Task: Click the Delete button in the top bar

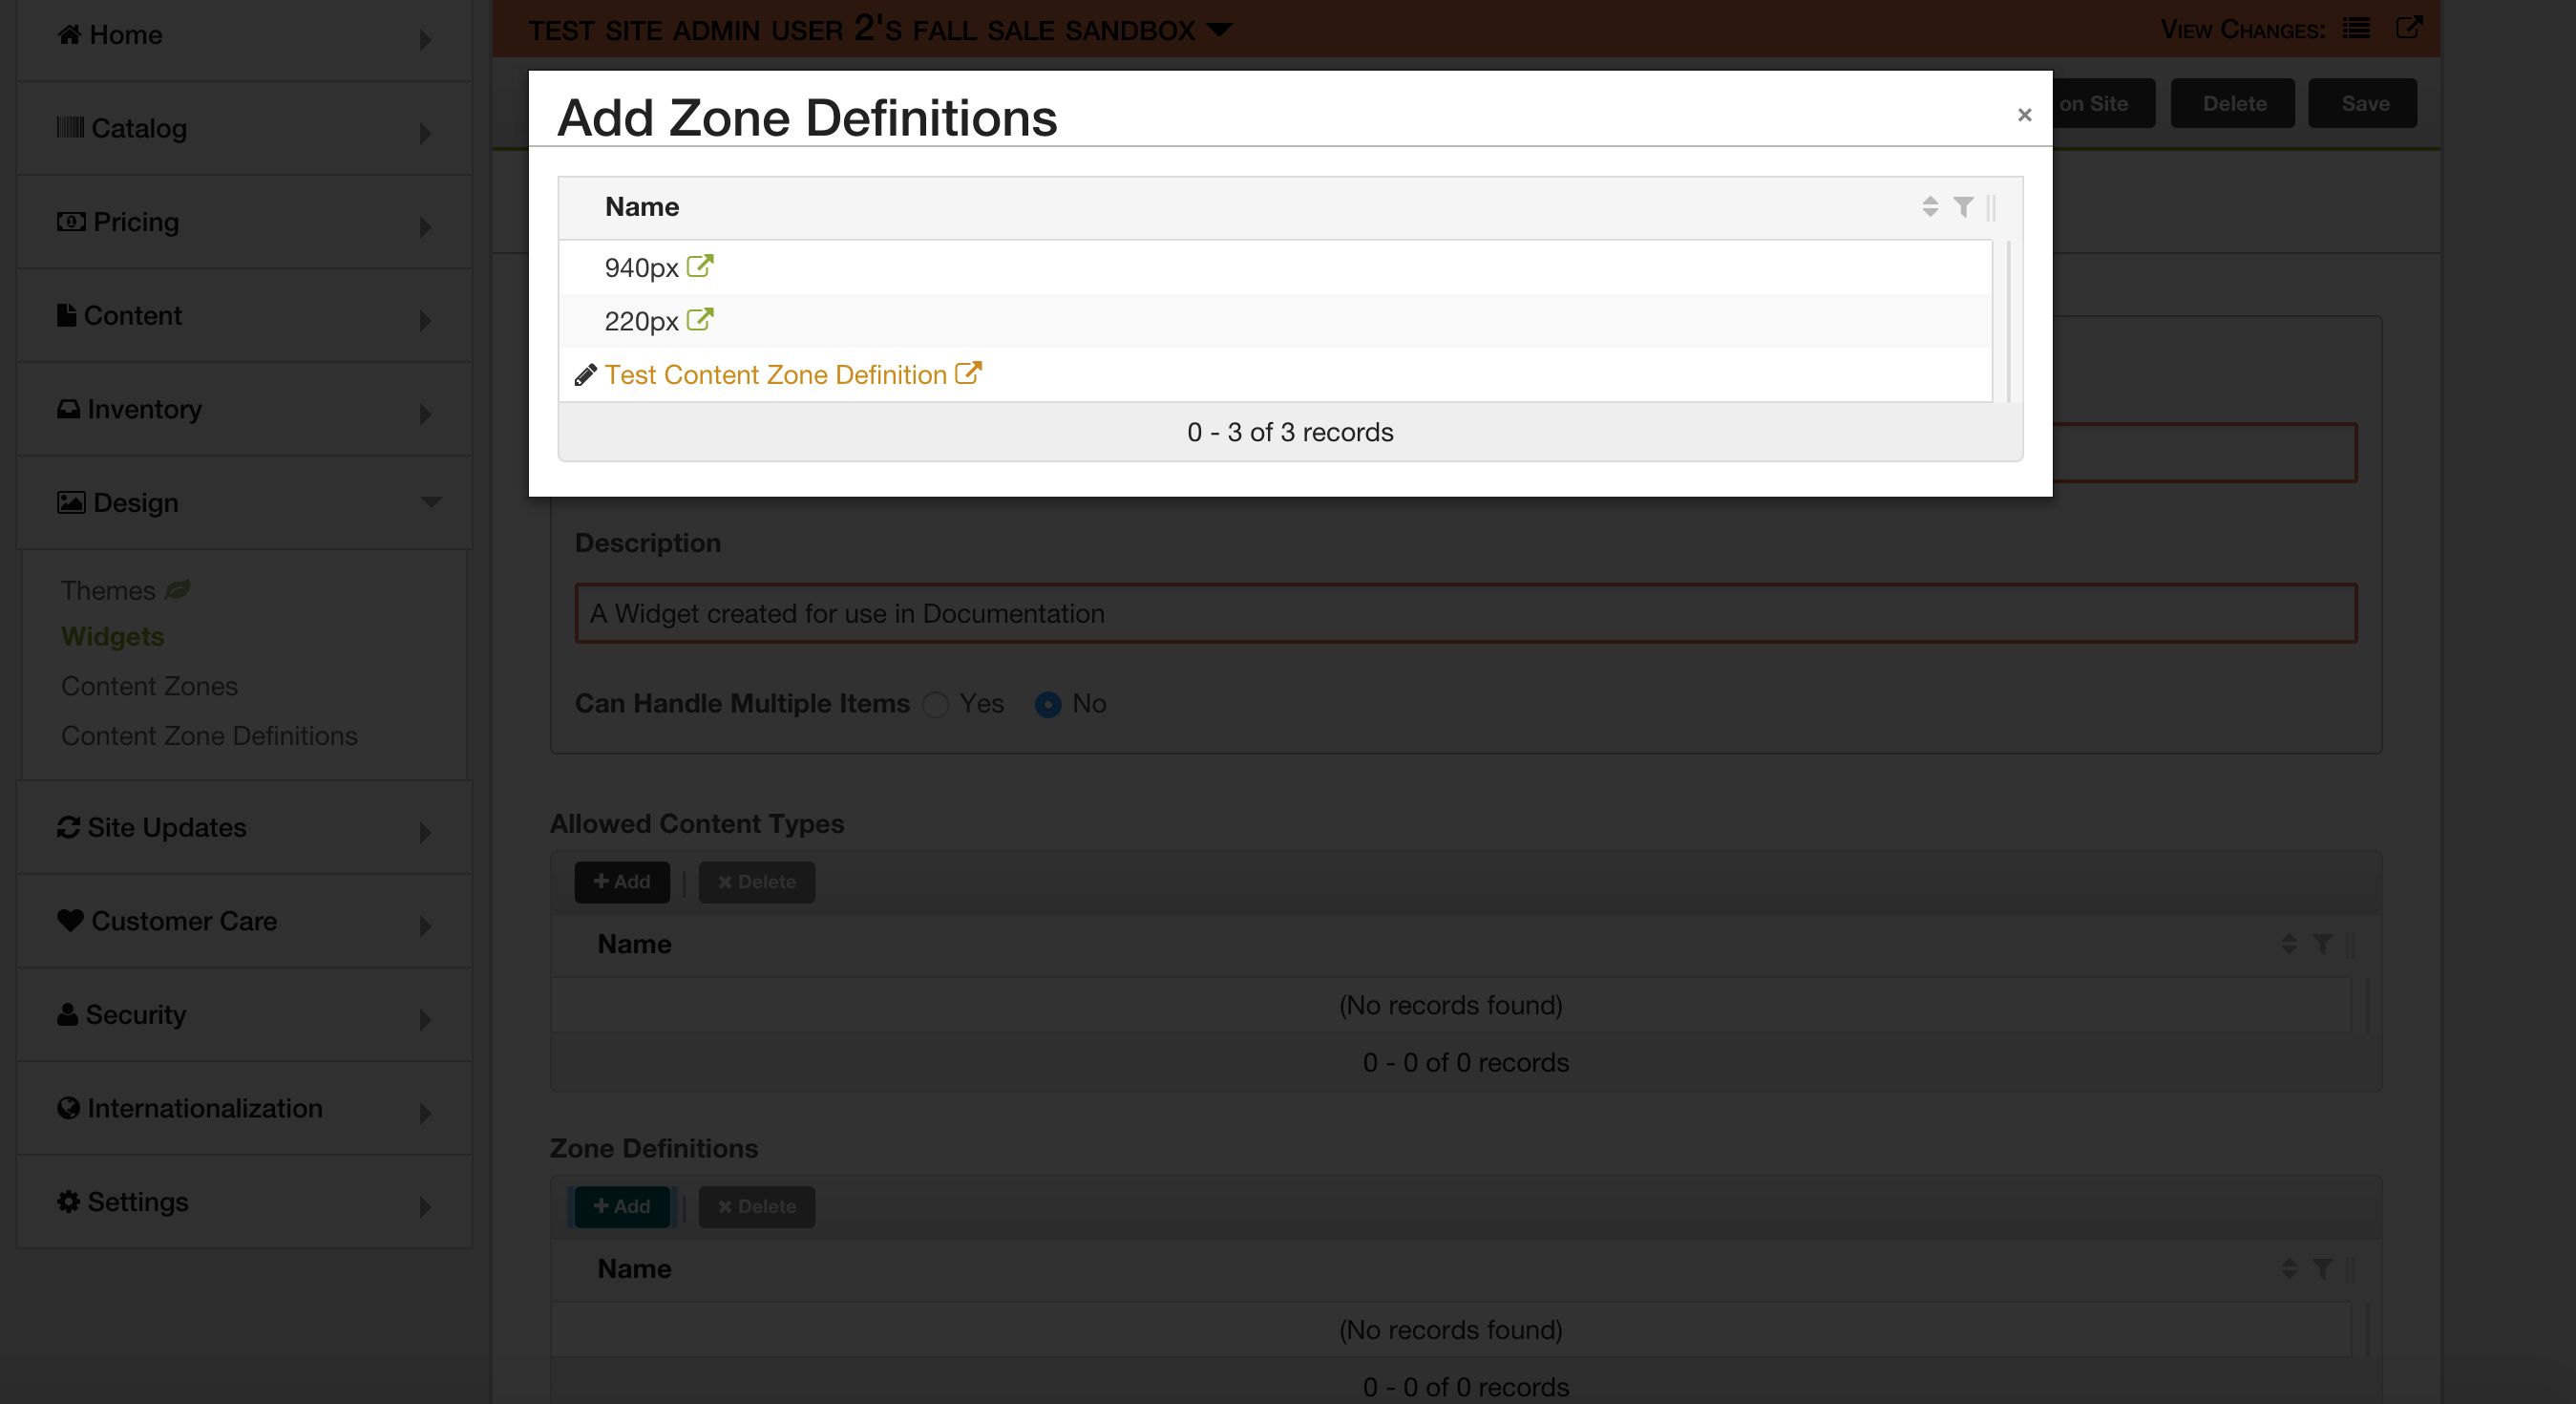Action: (2233, 103)
